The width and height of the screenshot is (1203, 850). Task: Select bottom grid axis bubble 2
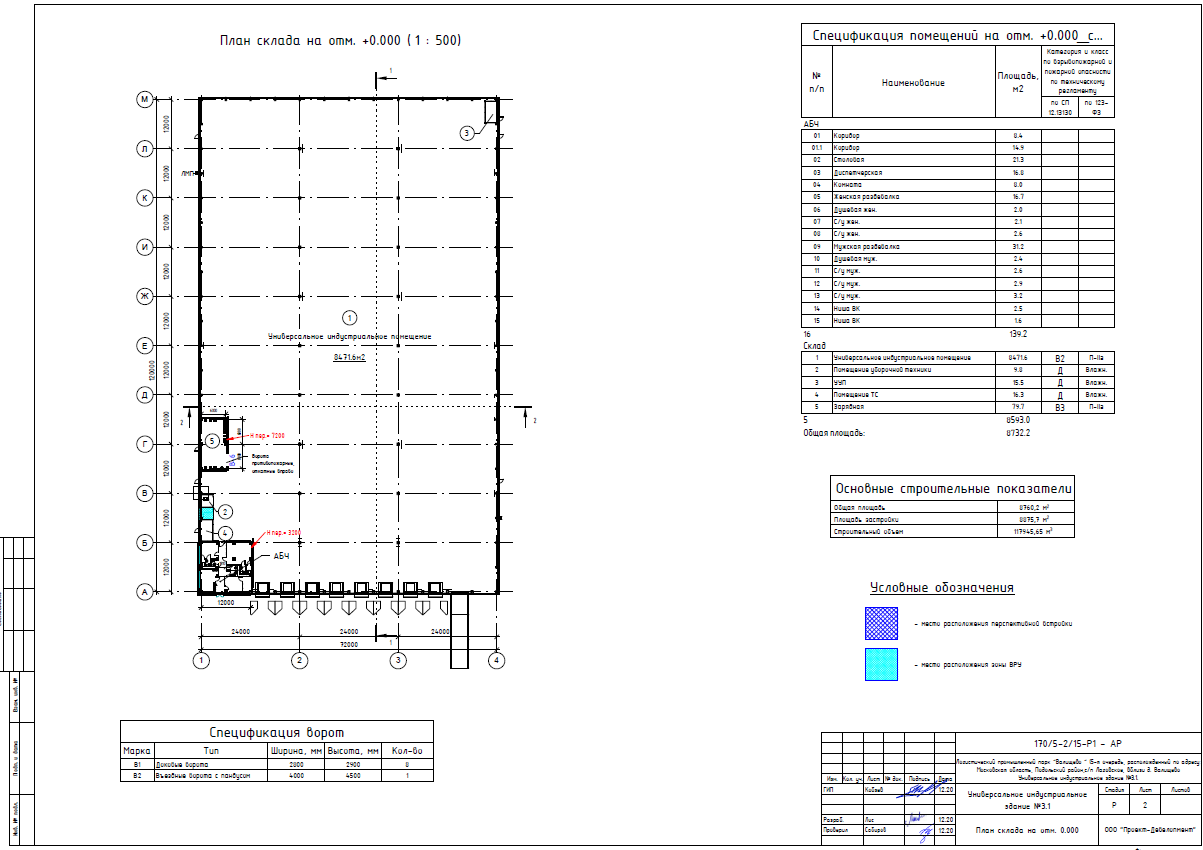(299, 660)
